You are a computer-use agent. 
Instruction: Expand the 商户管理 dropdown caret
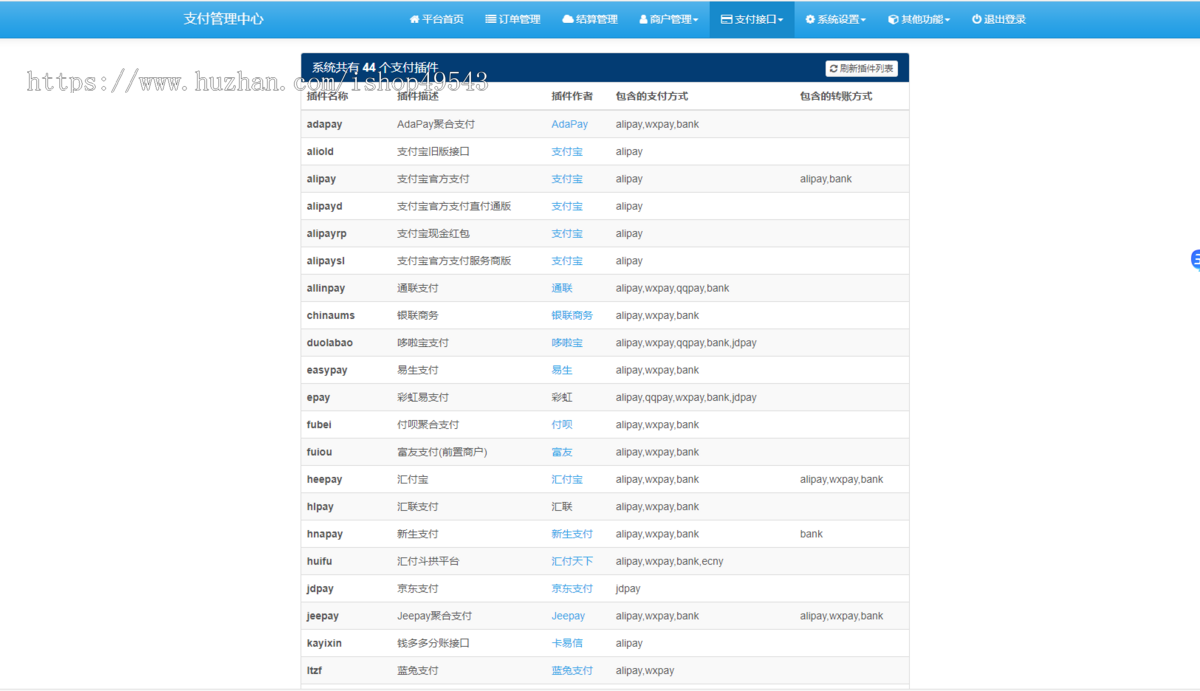[696, 20]
